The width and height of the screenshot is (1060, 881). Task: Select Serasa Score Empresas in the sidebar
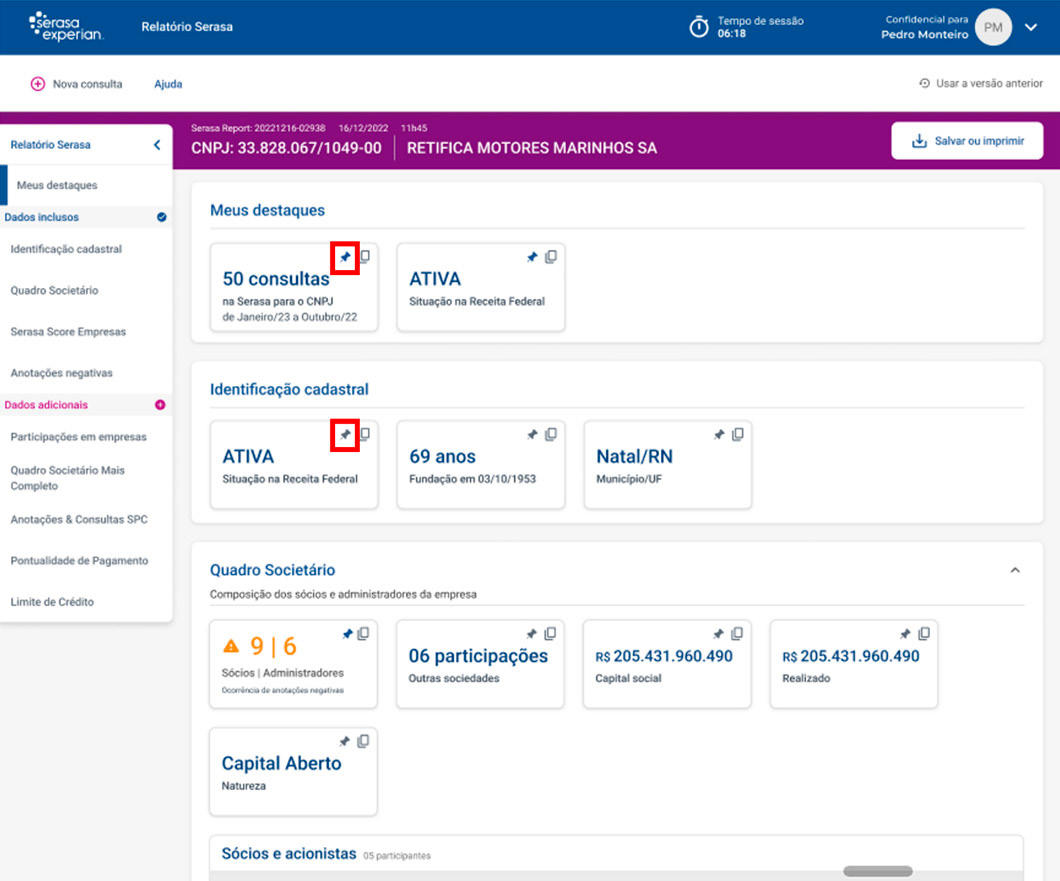(68, 331)
